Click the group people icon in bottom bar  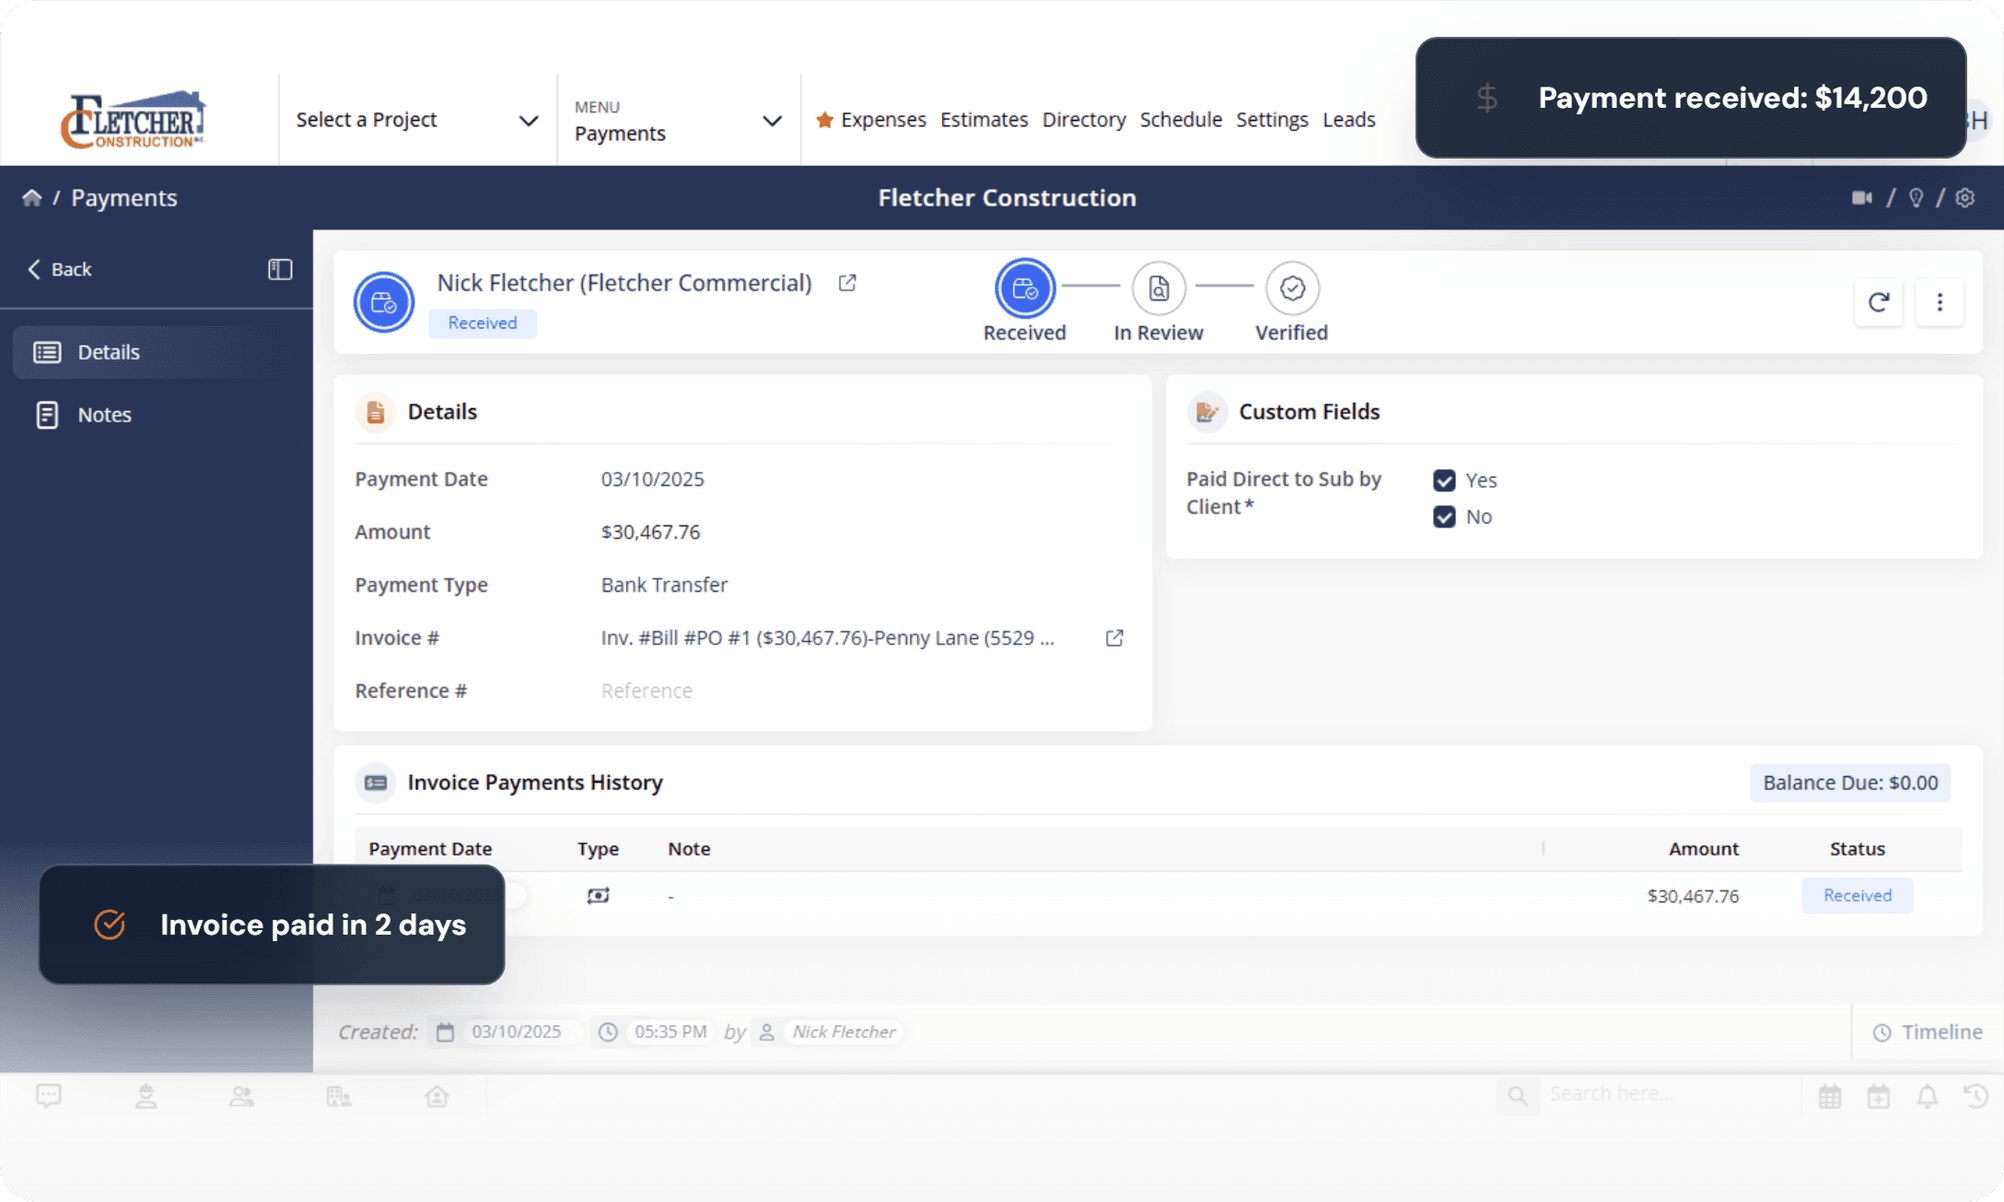[242, 1097]
